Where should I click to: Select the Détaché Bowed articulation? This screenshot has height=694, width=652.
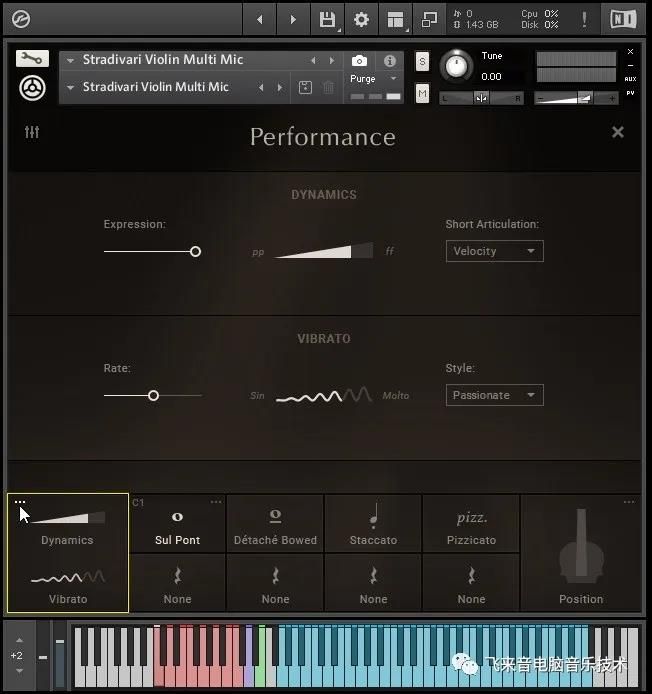[275, 524]
